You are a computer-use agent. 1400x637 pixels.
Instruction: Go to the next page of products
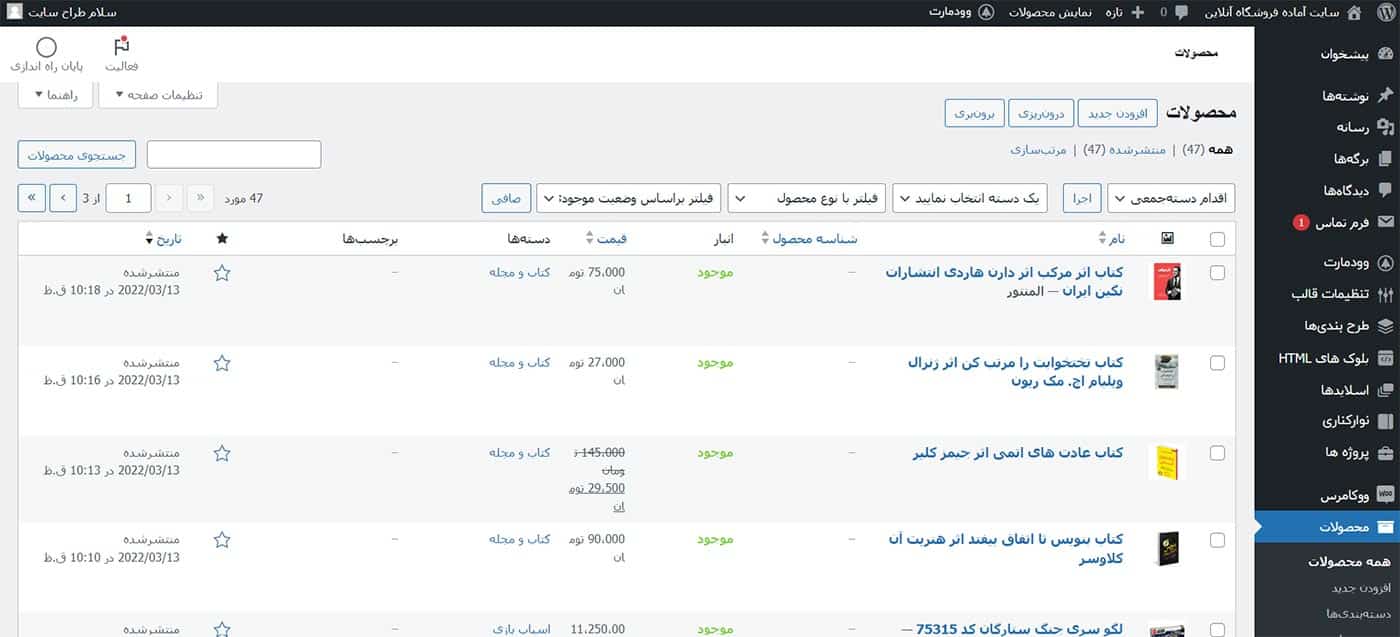64,198
